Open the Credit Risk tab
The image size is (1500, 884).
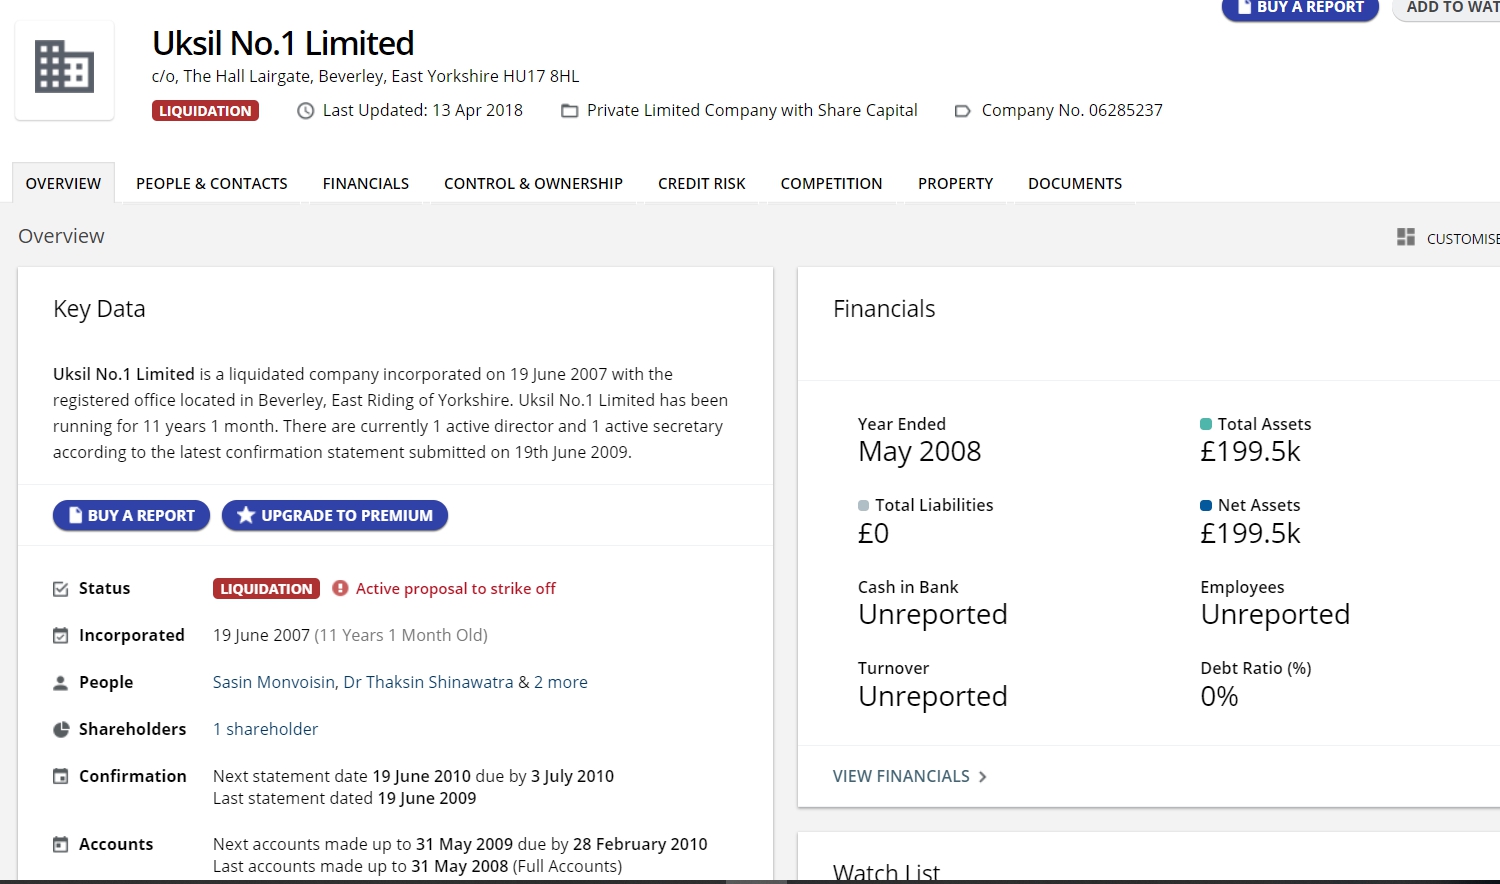coord(701,184)
